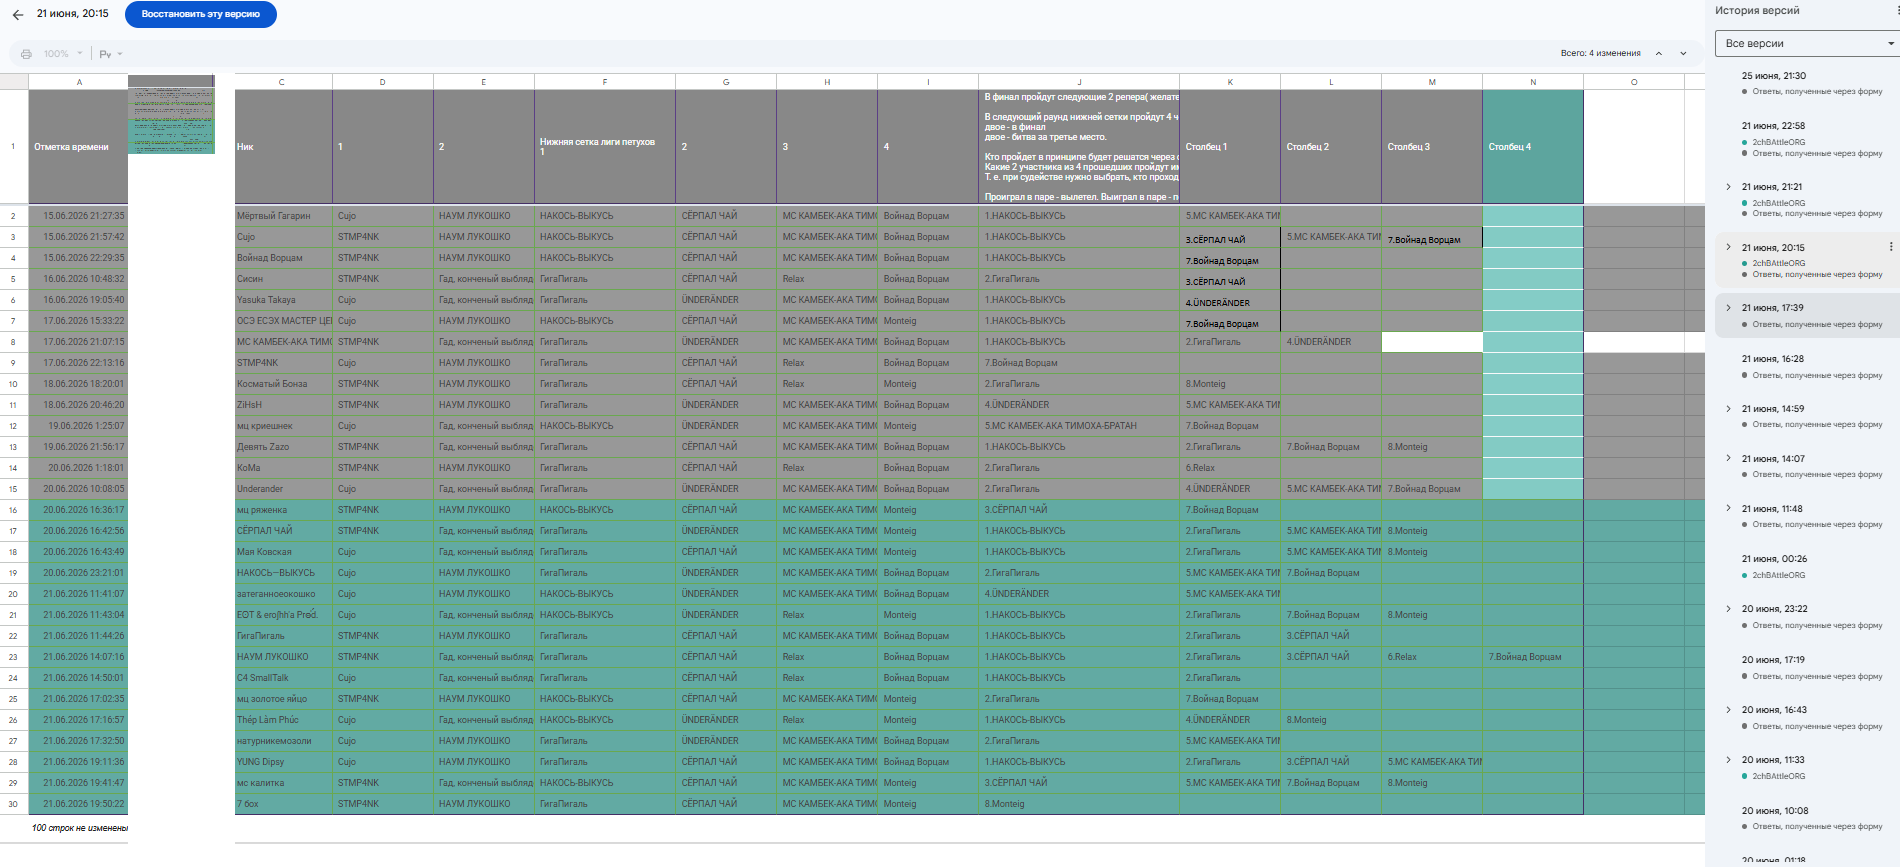Image resolution: width=1900 pixels, height=867 pixels.
Task: Click the Отметка времени header cell
Action: pyautogui.click(x=78, y=147)
